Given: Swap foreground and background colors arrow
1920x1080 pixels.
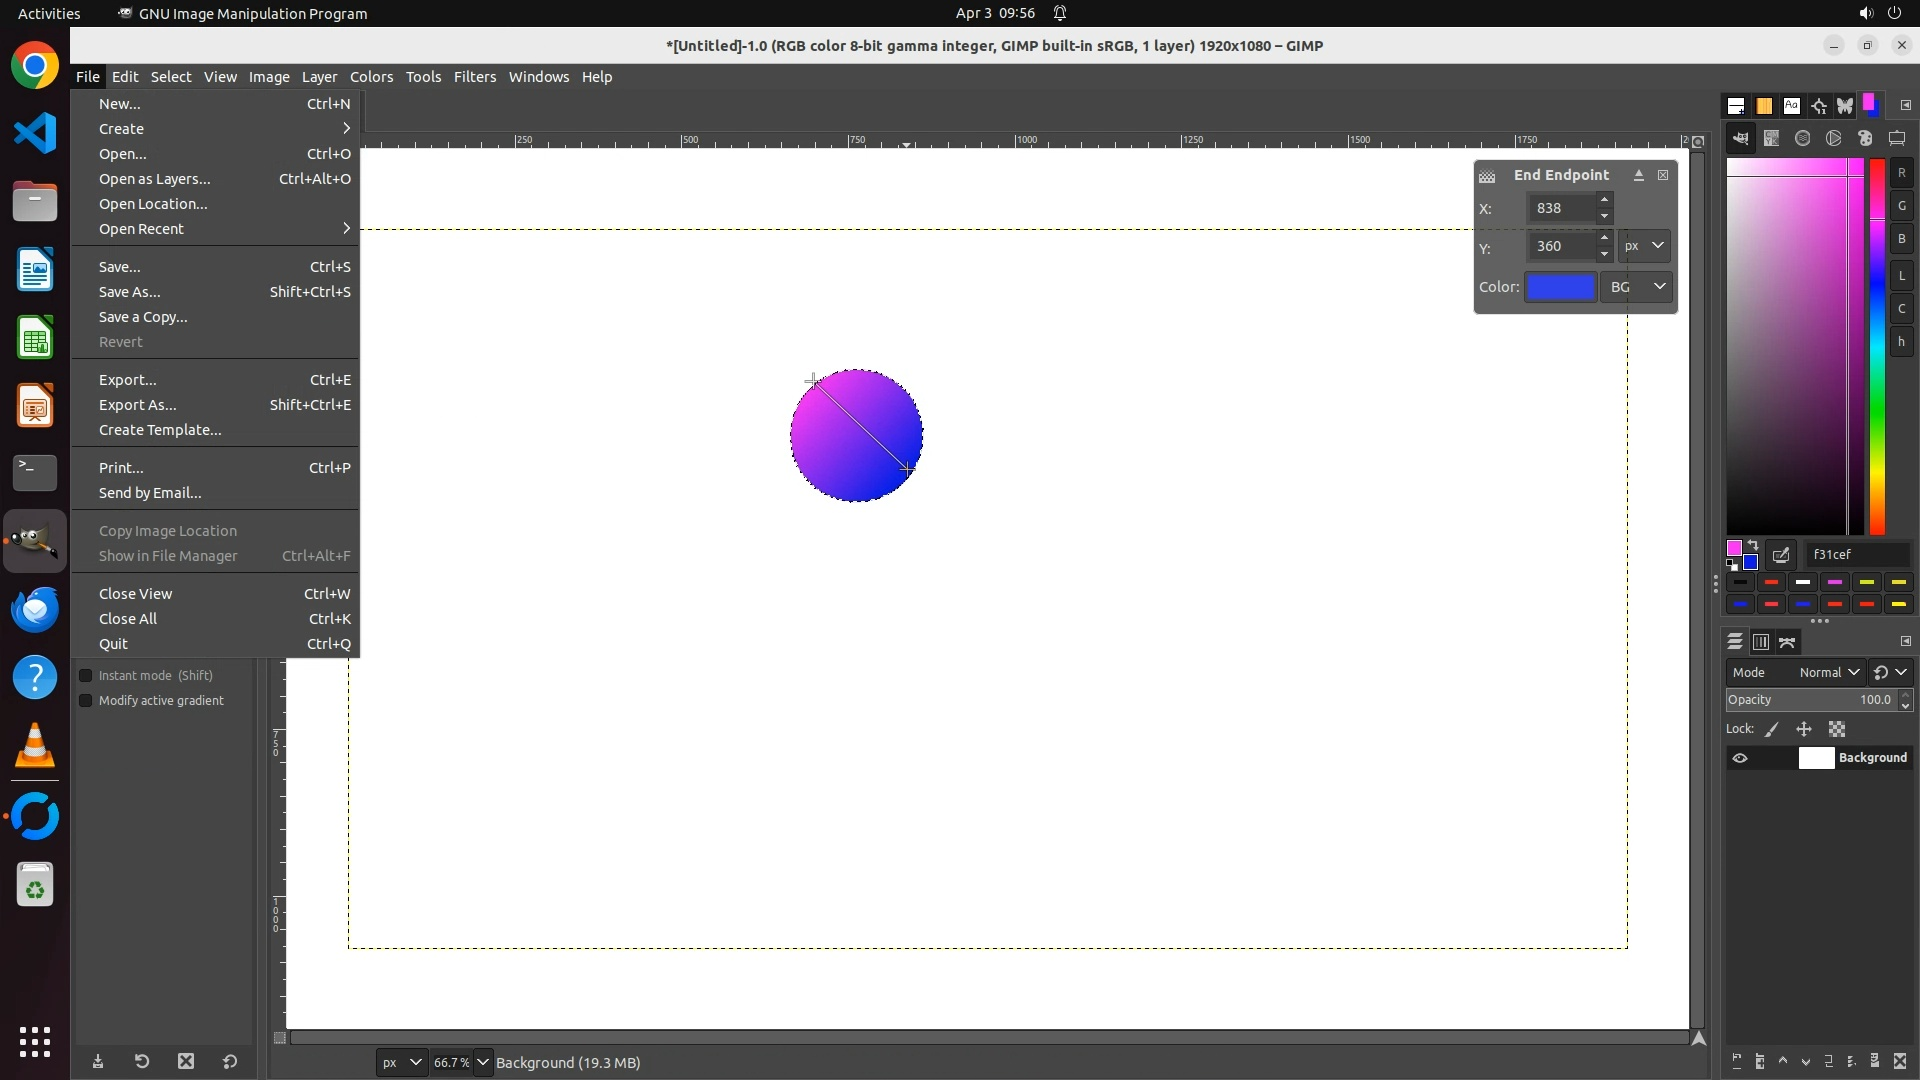Looking at the screenshot, I should click(x=1753, y=546).
